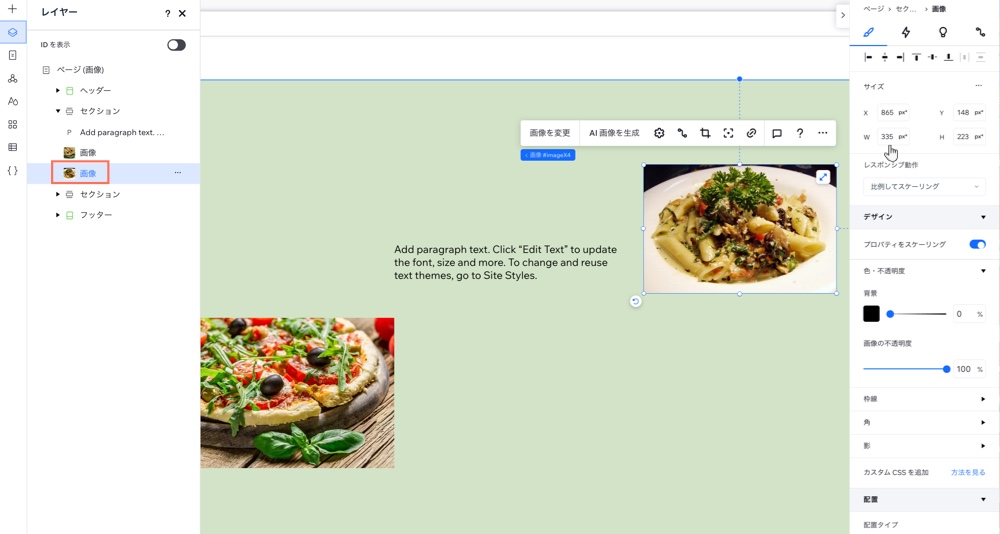Click the AI 画像を生成 button
Screen dimensions: 1000x534
pyautogui.click(x=614, y=133)
